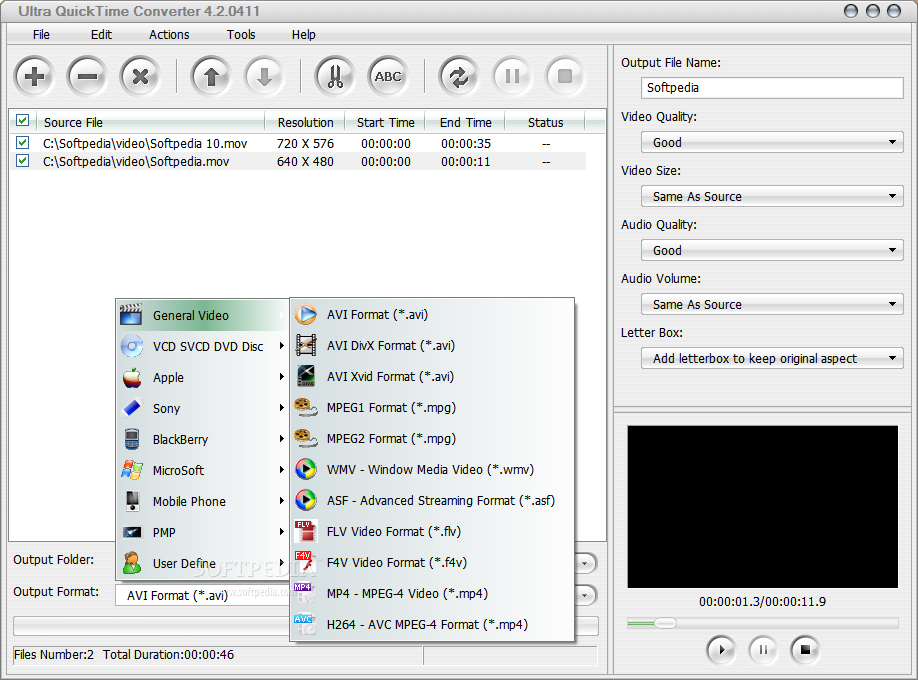This screenshot has height=680, width=918.
Task: Open the scissors trim tool
Action: point(335,76)
